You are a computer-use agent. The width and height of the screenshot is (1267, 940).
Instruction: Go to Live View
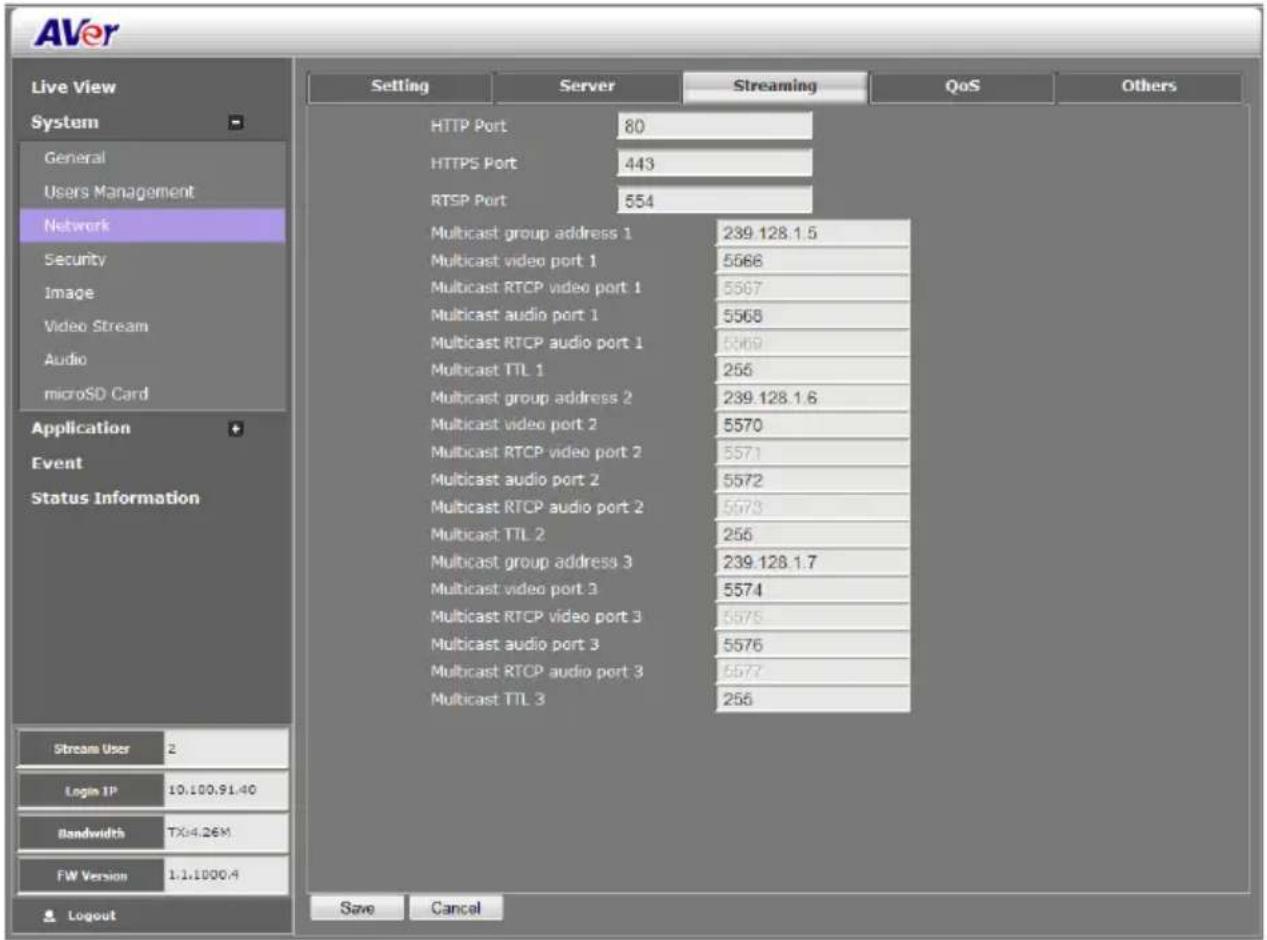coord(75,87)
